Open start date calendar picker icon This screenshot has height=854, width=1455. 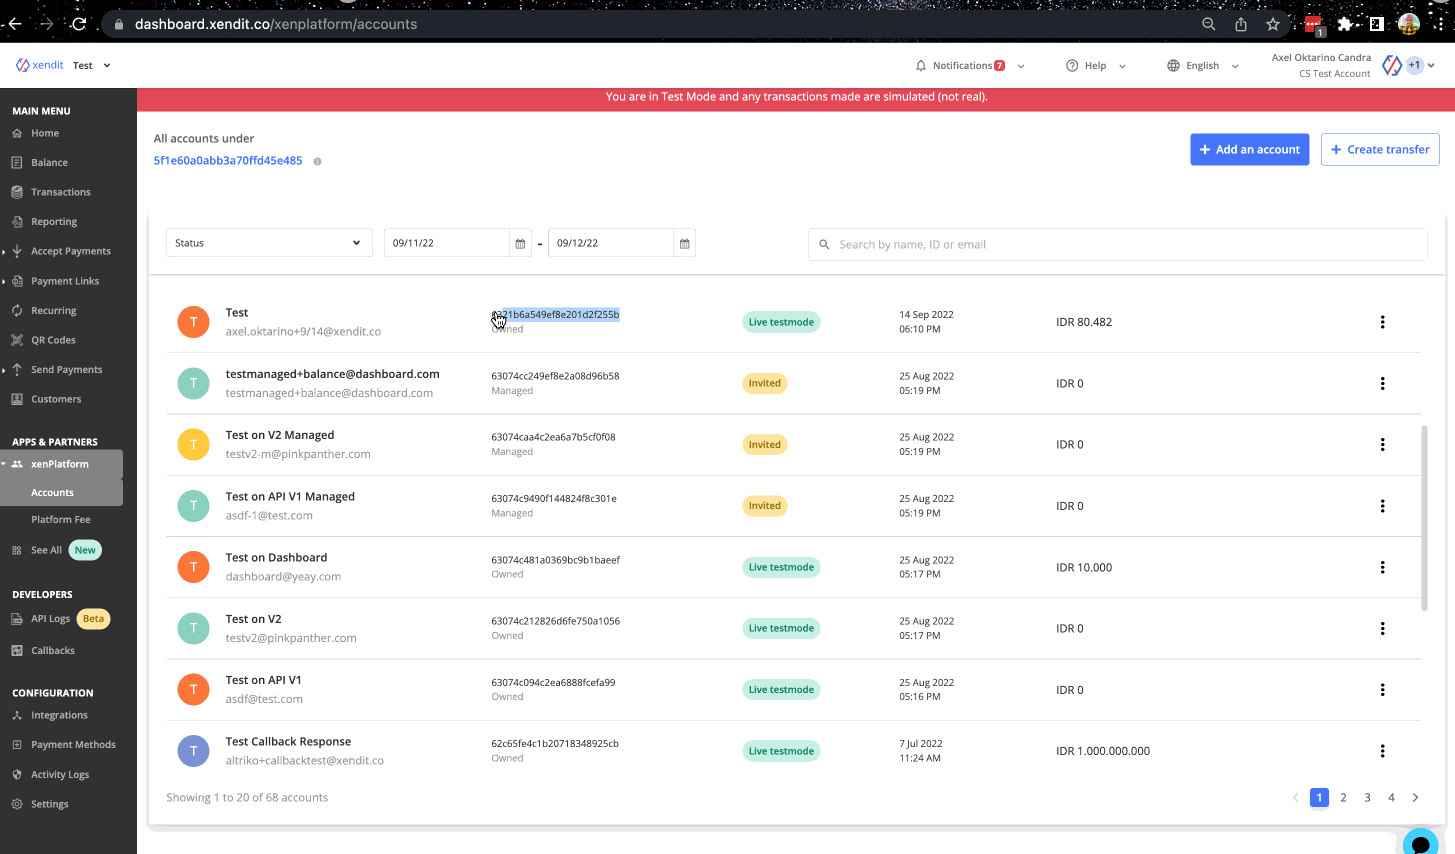520,243
